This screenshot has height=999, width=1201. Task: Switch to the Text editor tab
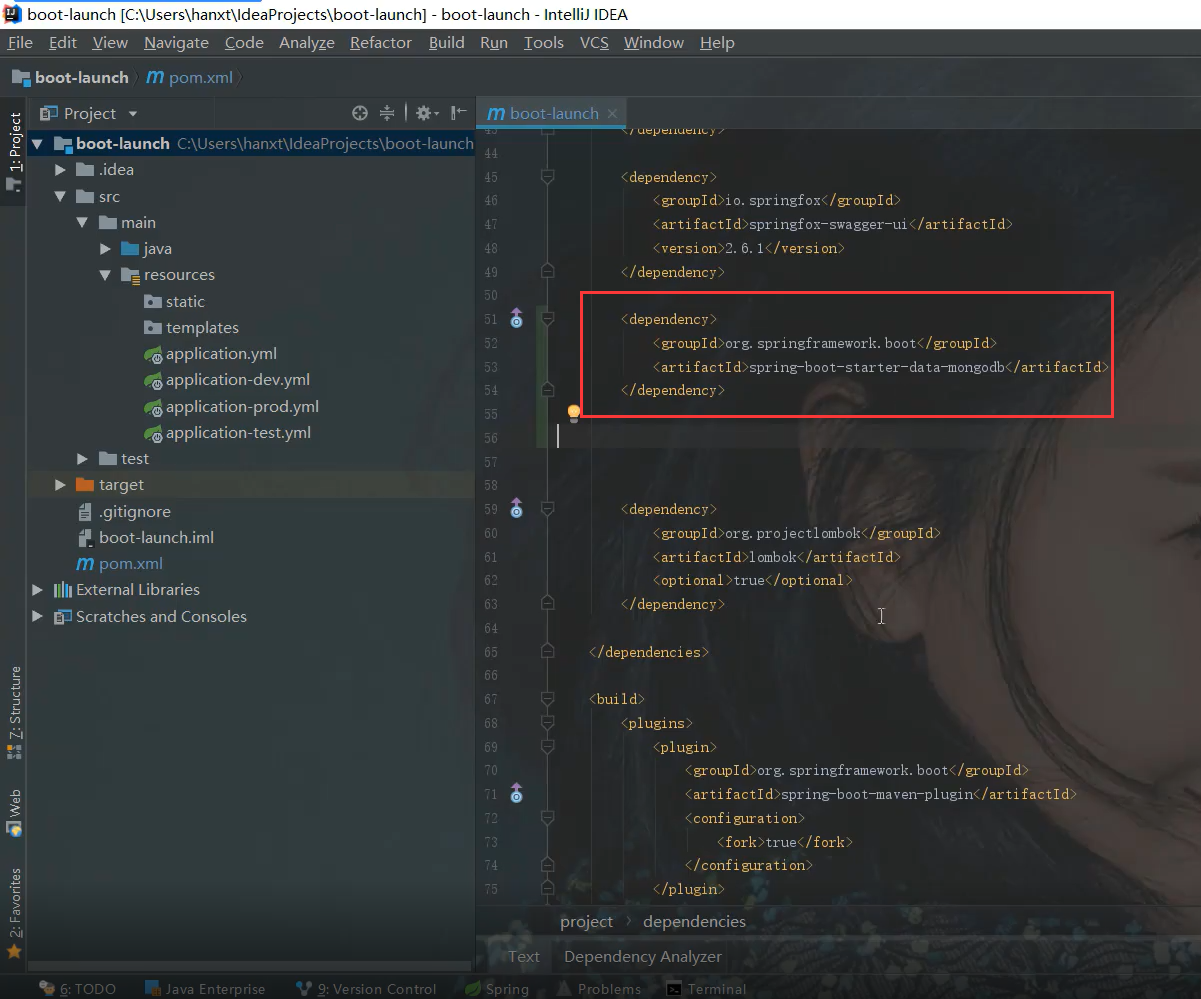[x=523, y=956]
